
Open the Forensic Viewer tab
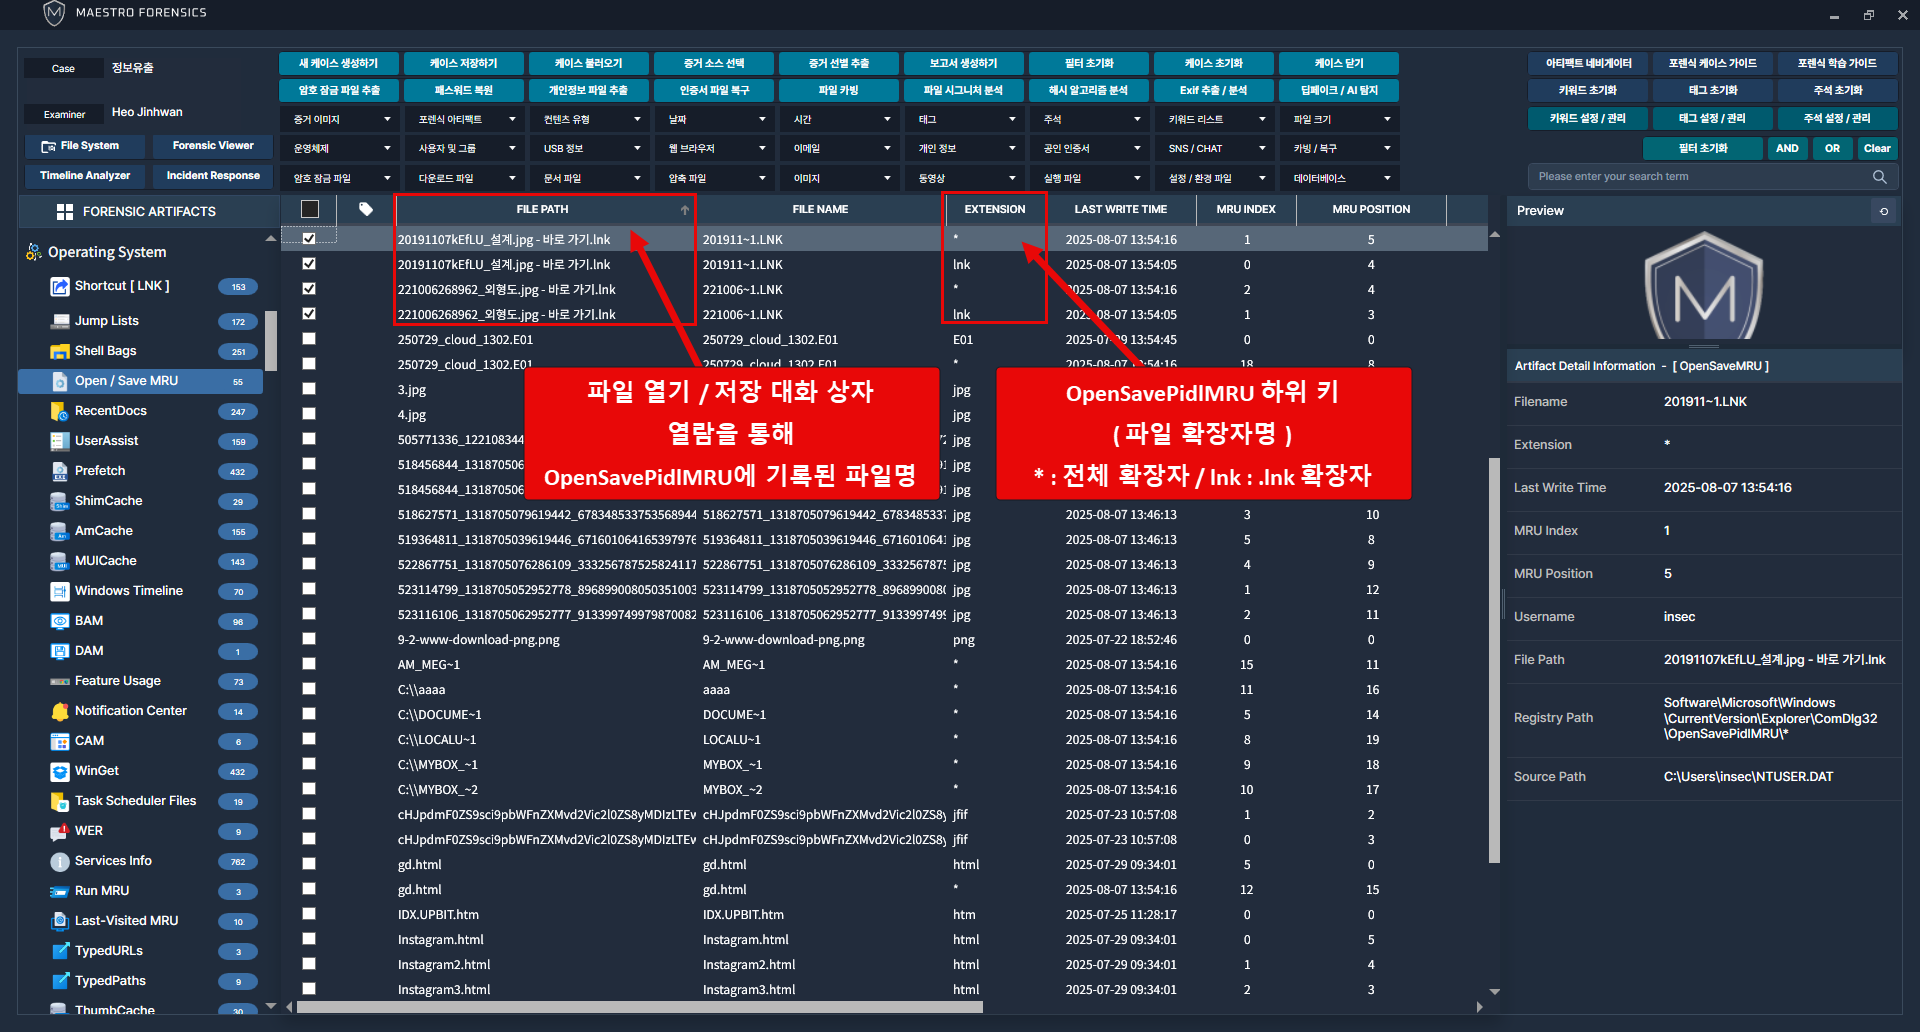[213, 146]
